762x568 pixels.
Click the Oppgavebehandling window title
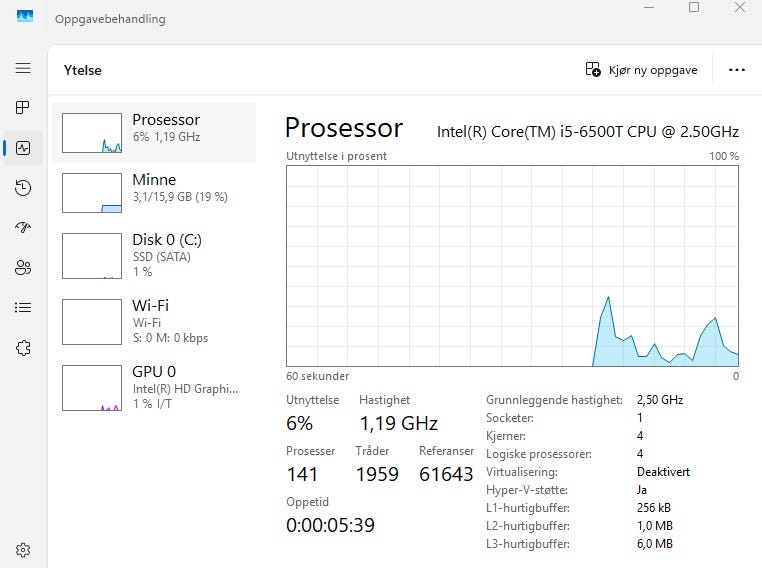110,19
